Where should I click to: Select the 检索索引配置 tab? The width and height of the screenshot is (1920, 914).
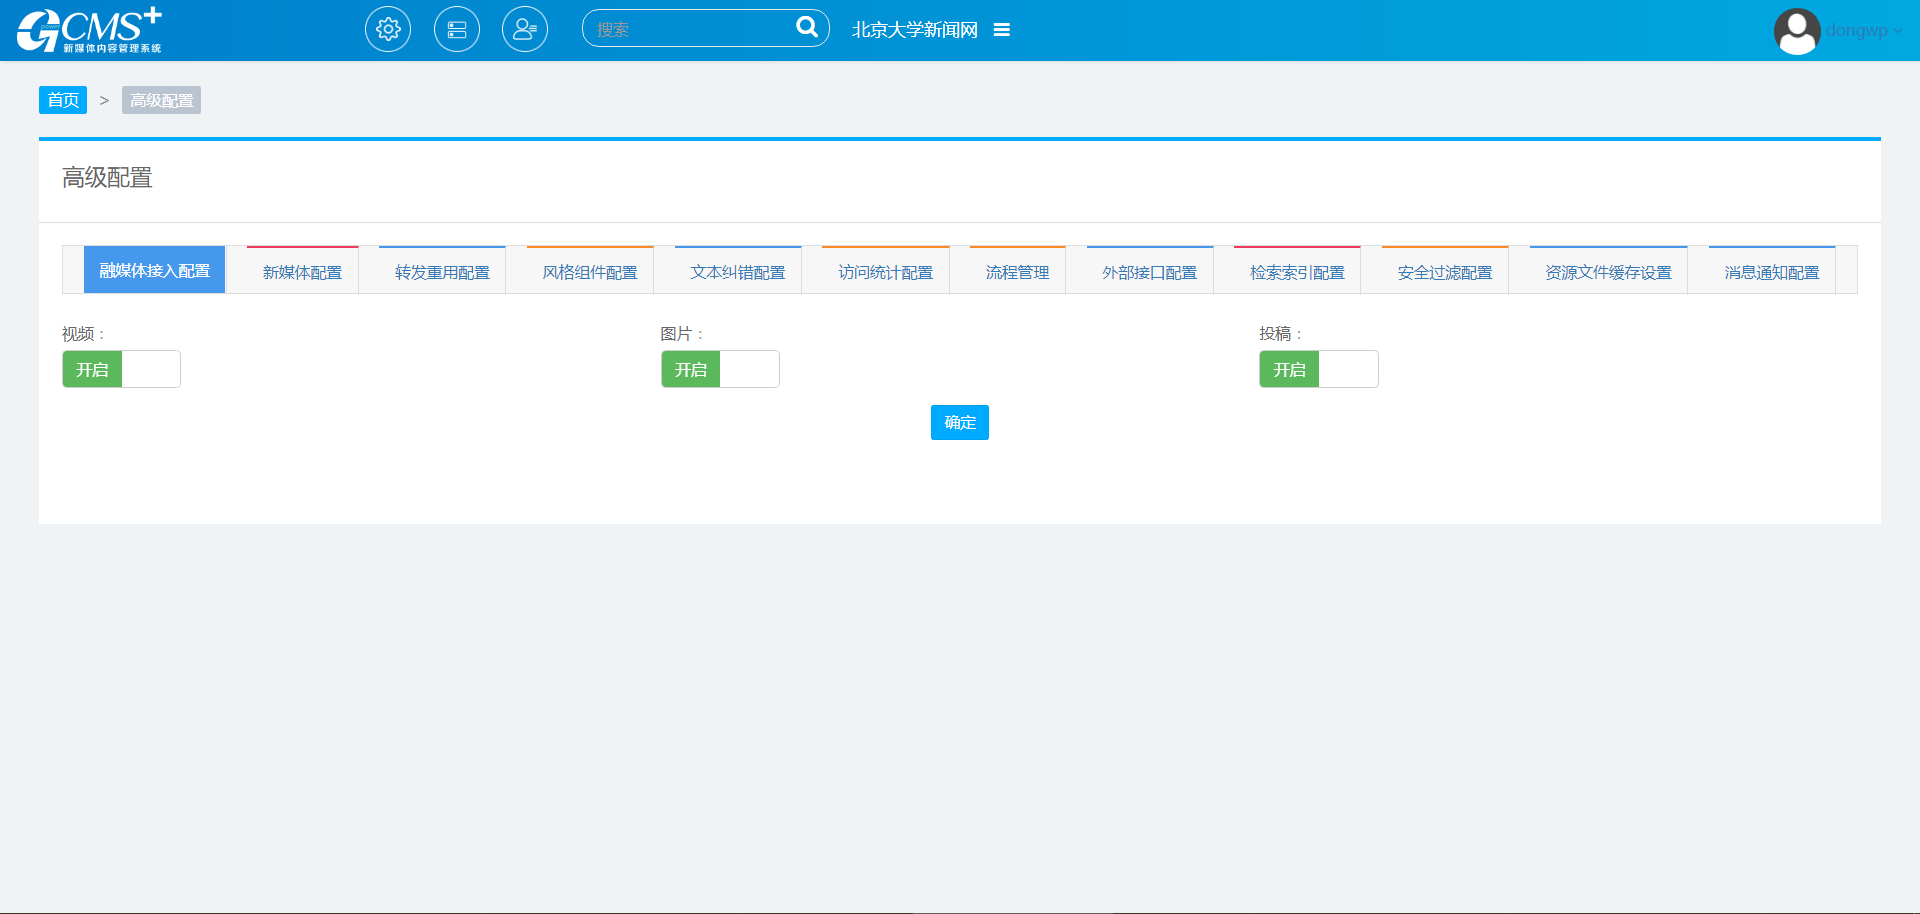coord(1297,272)
